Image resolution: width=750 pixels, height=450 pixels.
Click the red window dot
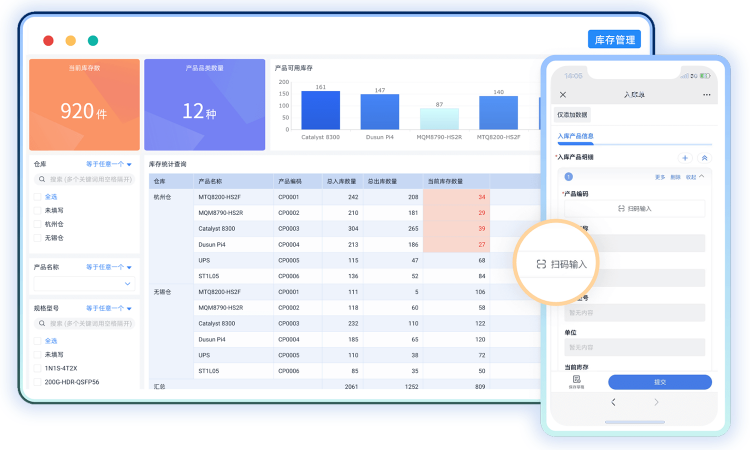click(48, 41)
